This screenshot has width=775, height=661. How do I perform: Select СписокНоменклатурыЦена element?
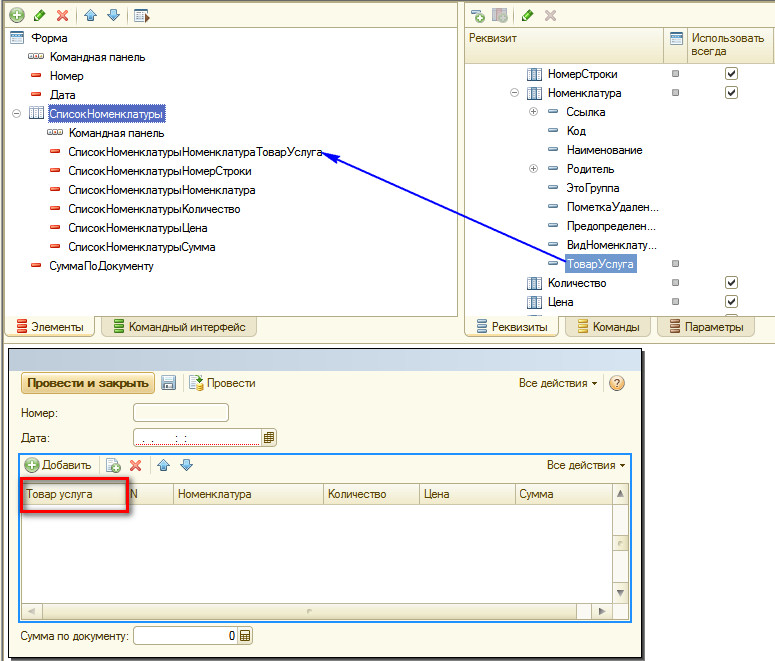(138, 228)
